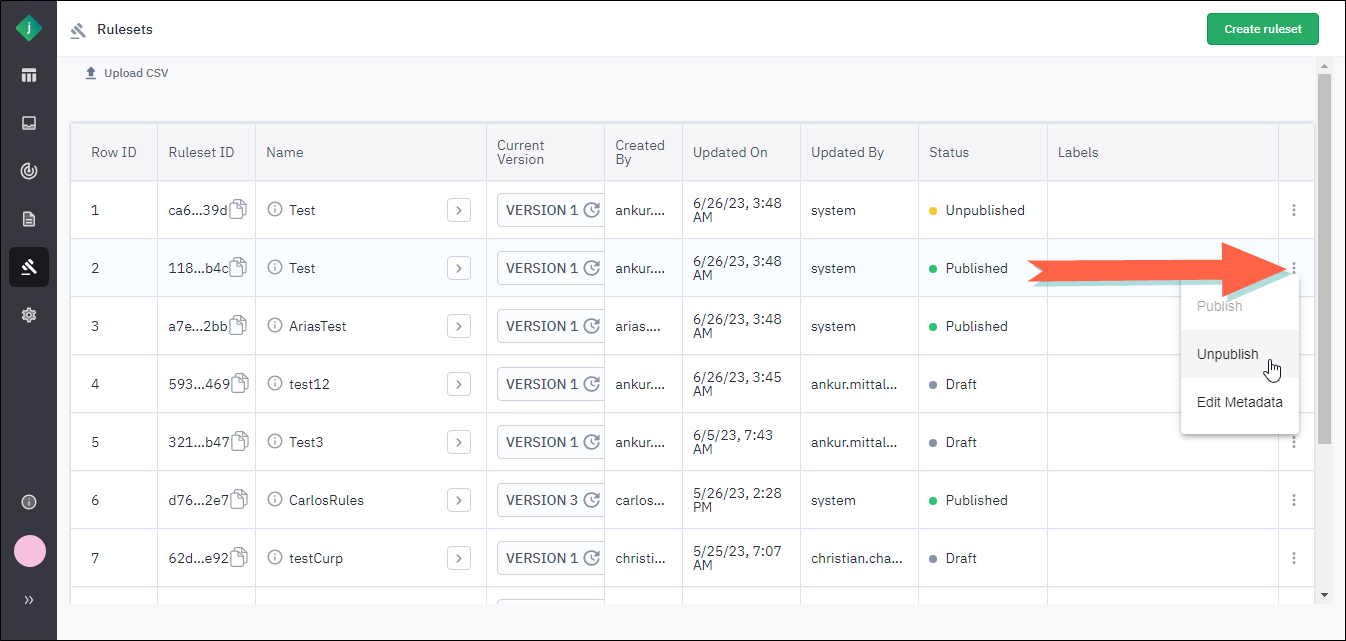Open the inbox icon in the sidebar
The height and width of the screenshot is (641, 1346).
(29, 123)
